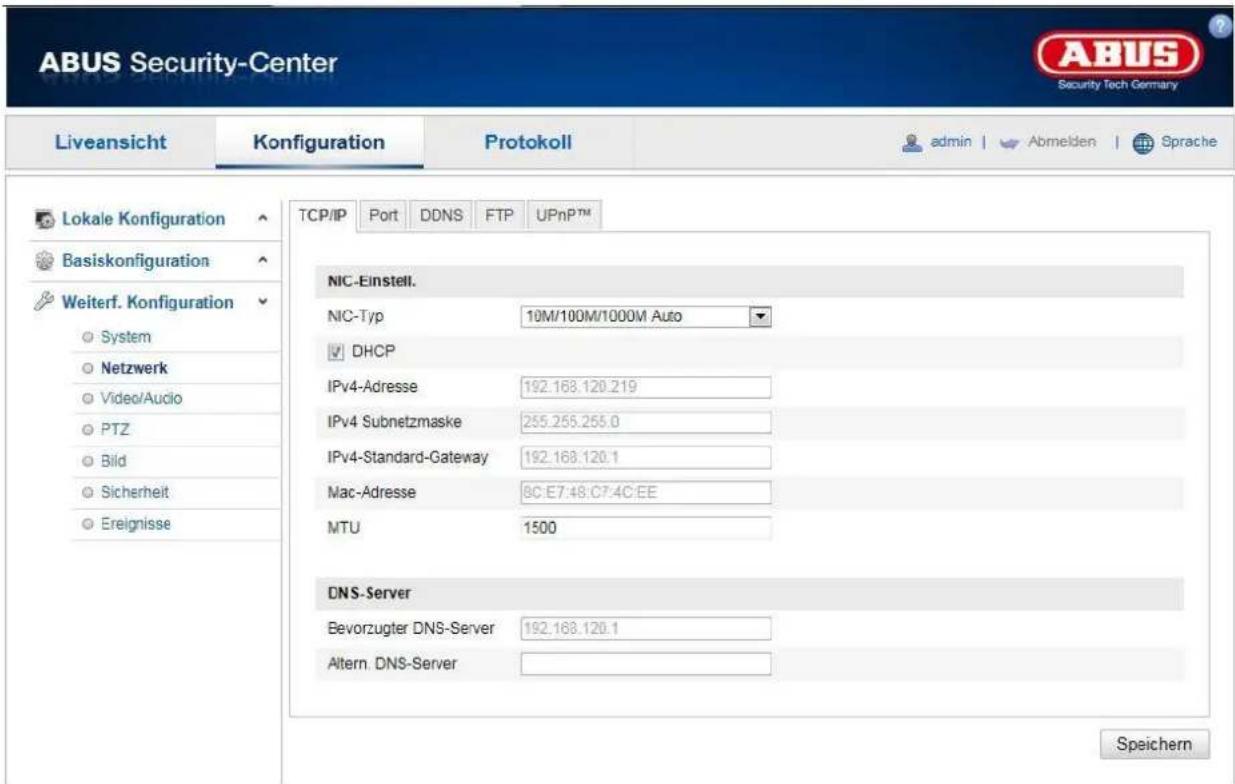Click the Lokale Konfiguration icon

coord(43,217)
